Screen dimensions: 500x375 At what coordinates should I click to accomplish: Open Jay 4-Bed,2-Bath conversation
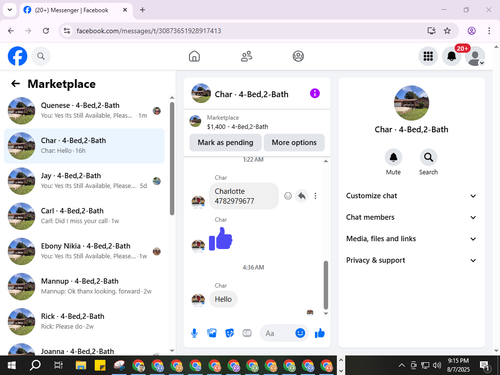(84, 181)
